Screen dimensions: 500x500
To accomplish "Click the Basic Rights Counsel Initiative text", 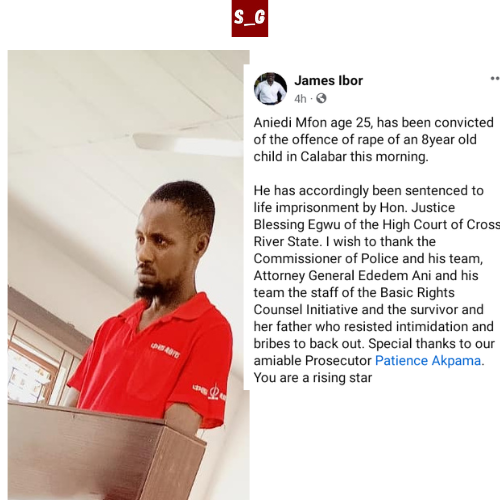I will 354,301.
